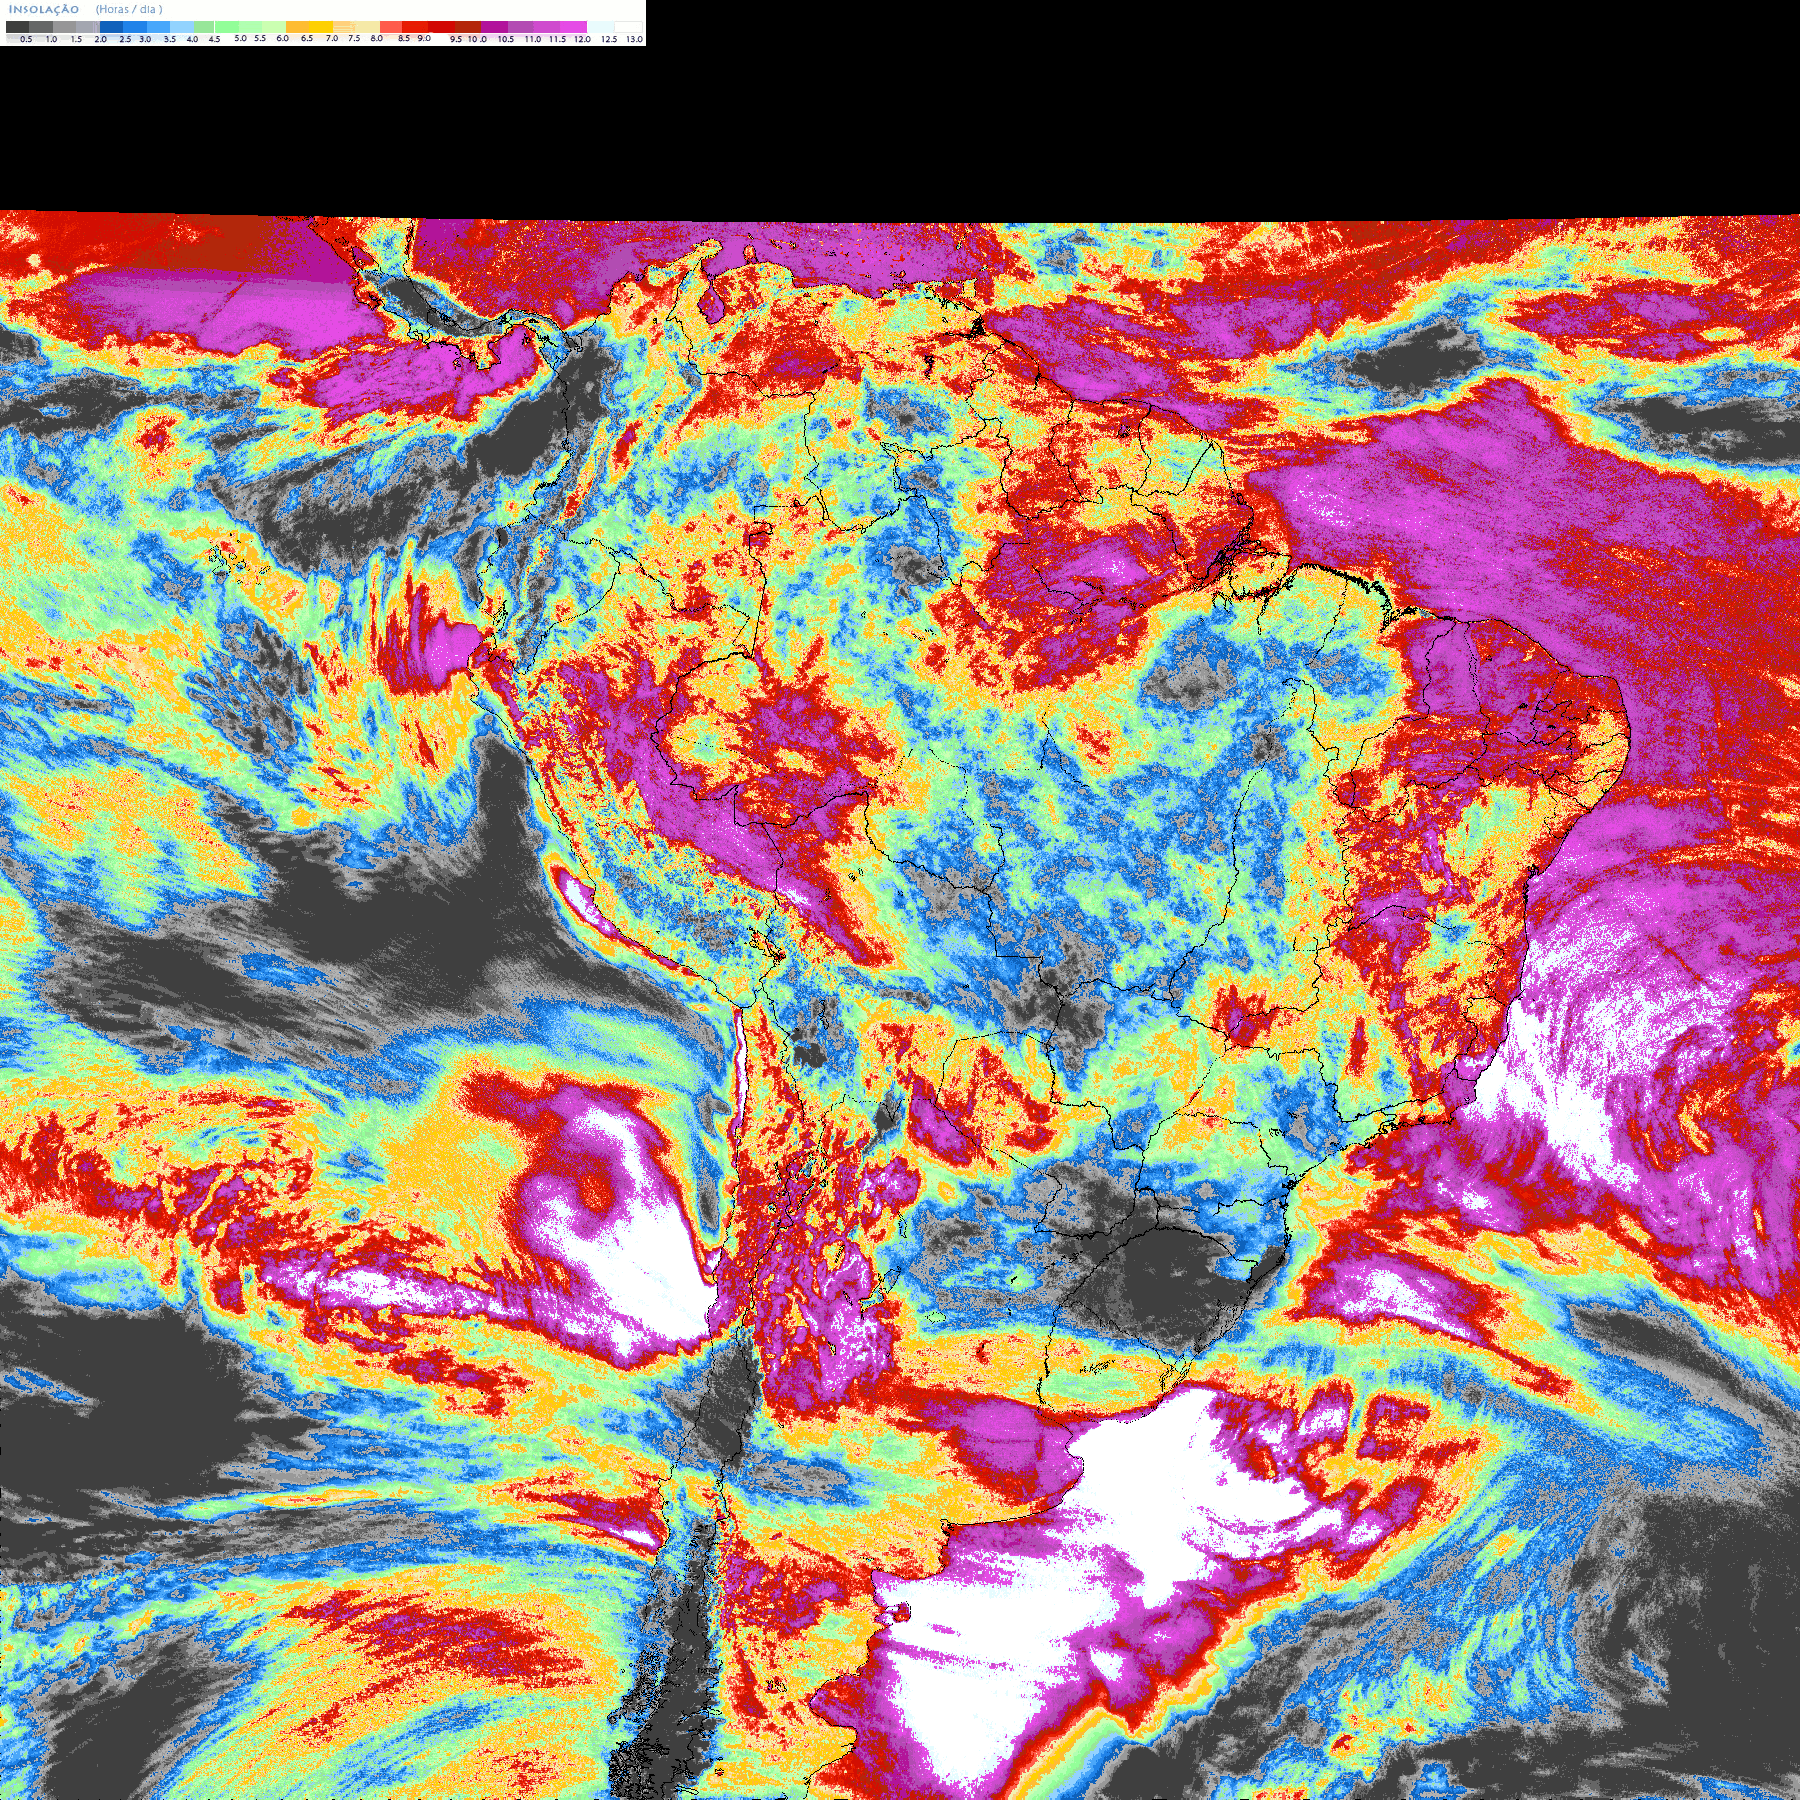The image size is (1800, 1800).
Task: Click the 11.5 legend value
Action: tap(557, 39)
